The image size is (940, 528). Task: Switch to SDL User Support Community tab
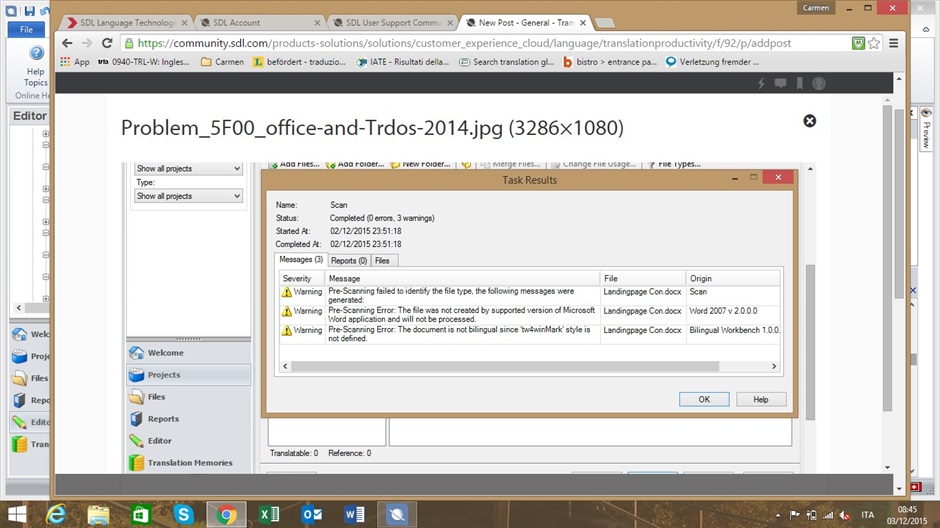tap(392, 23)
